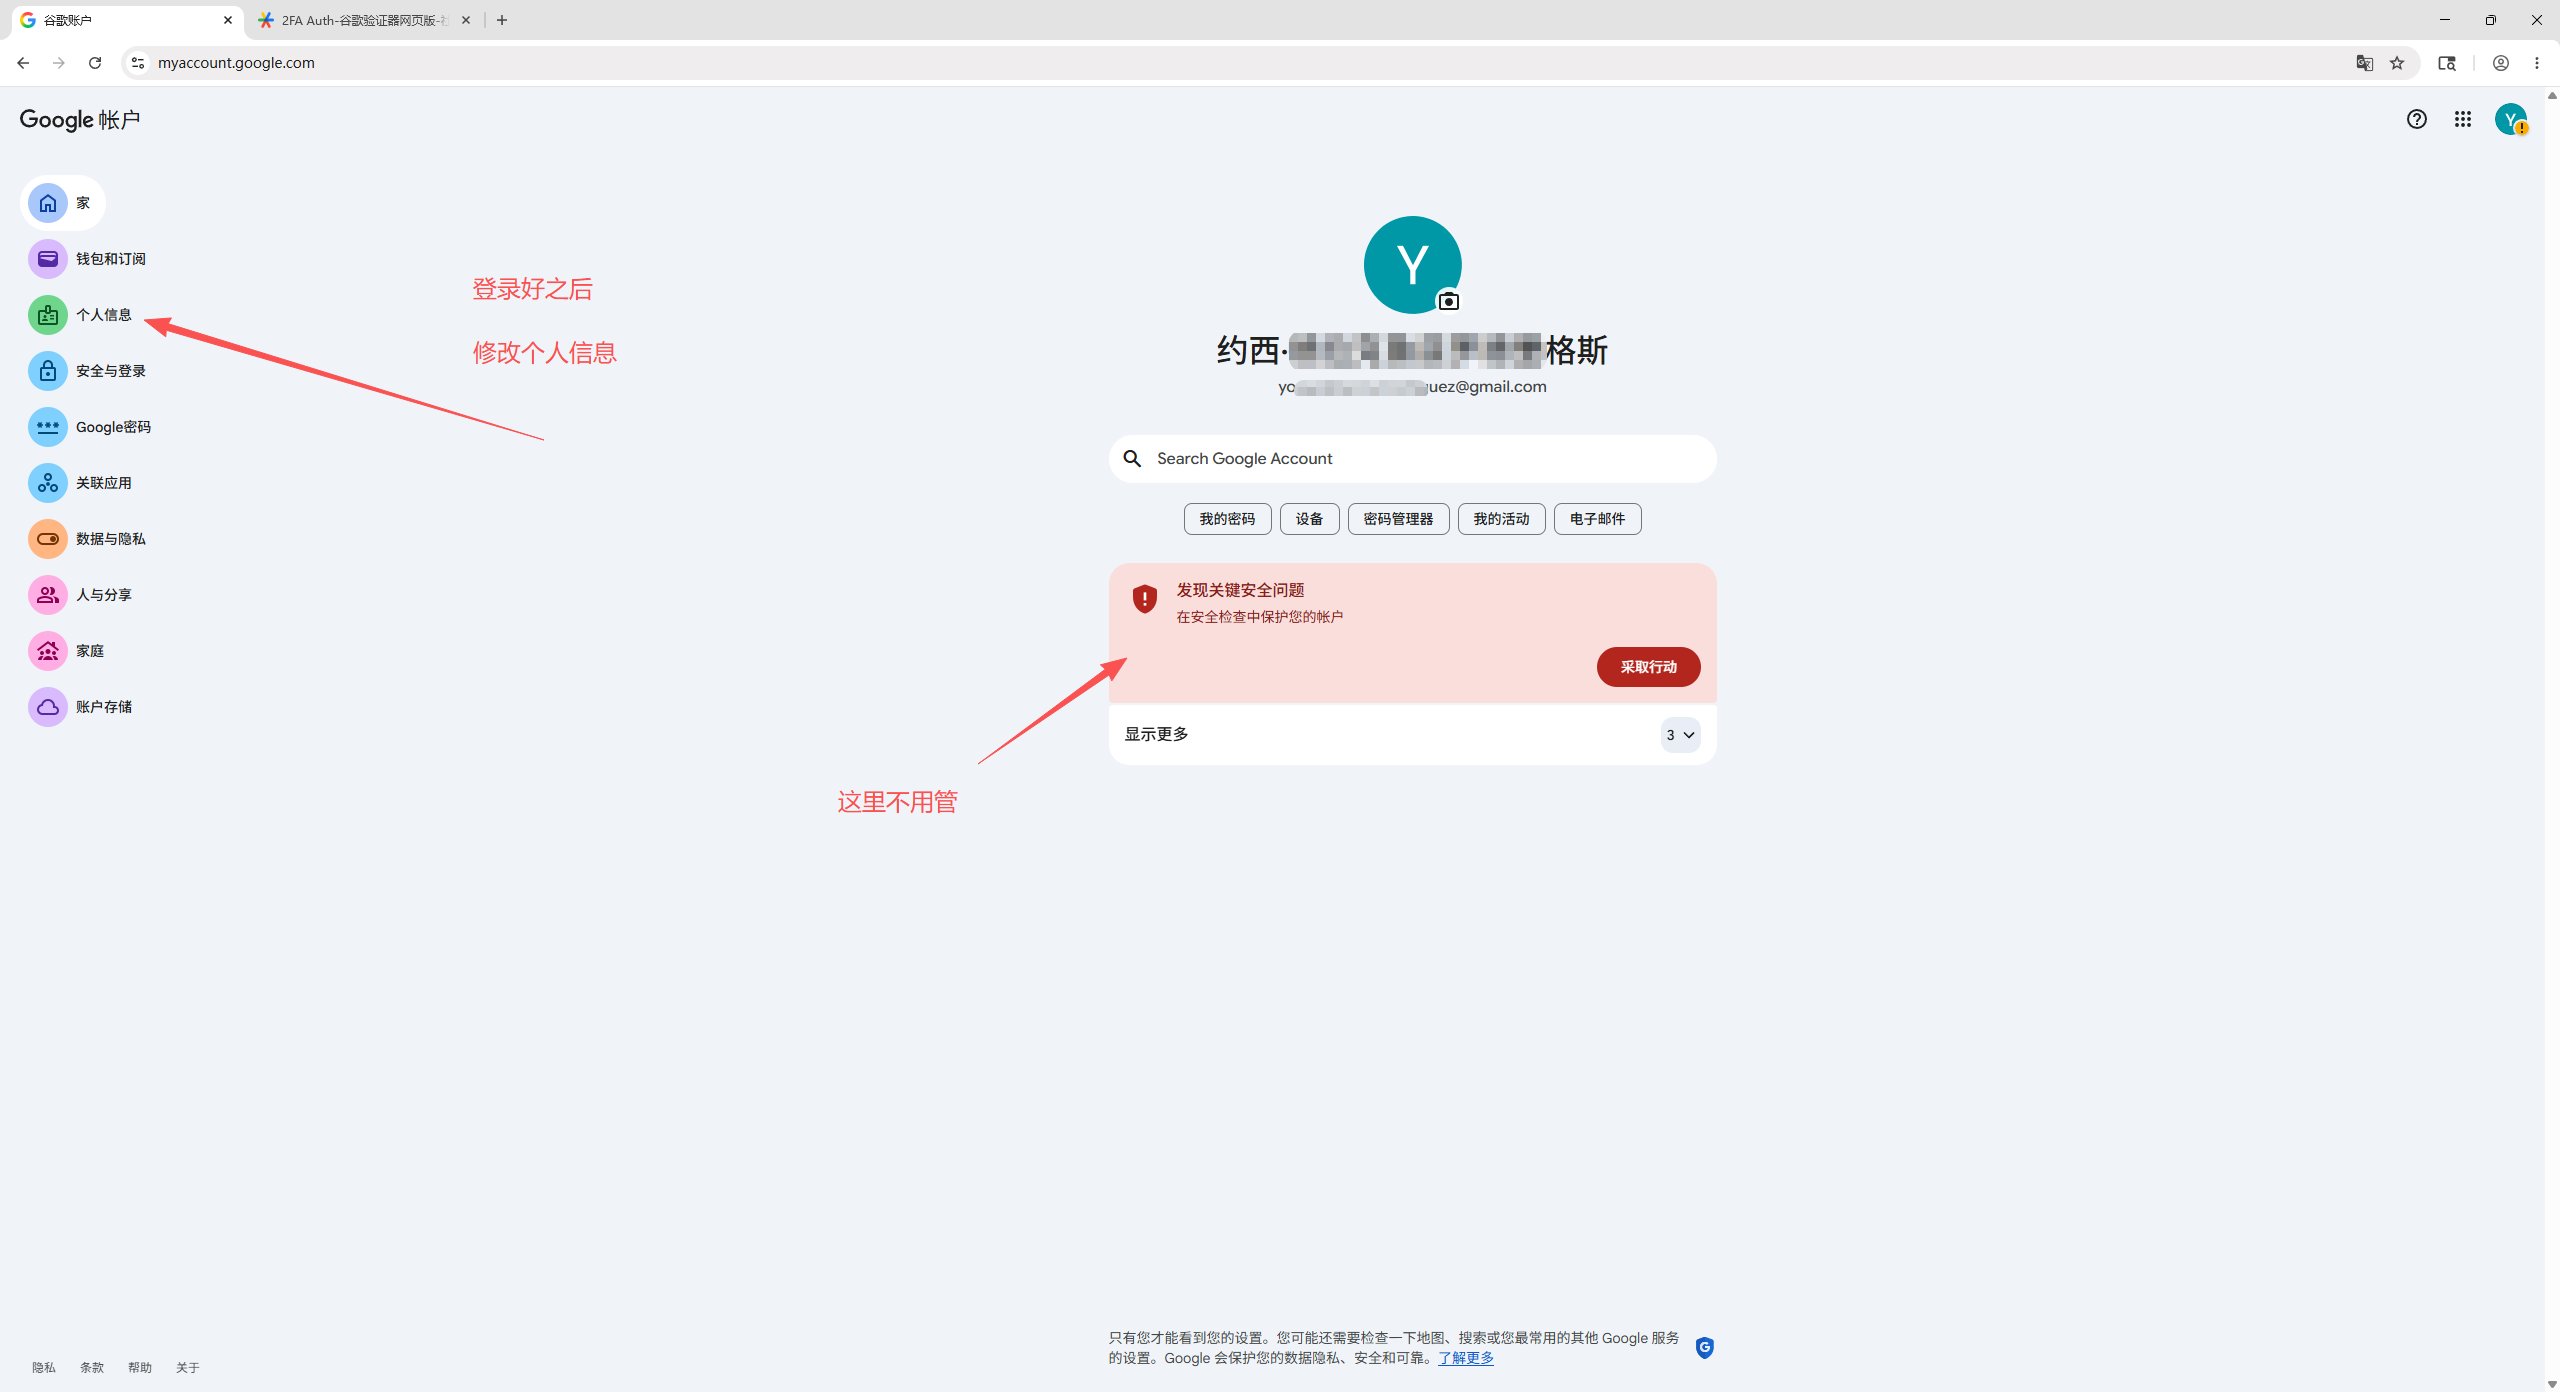Click the gmail.com email address text

pos(1412,387)
